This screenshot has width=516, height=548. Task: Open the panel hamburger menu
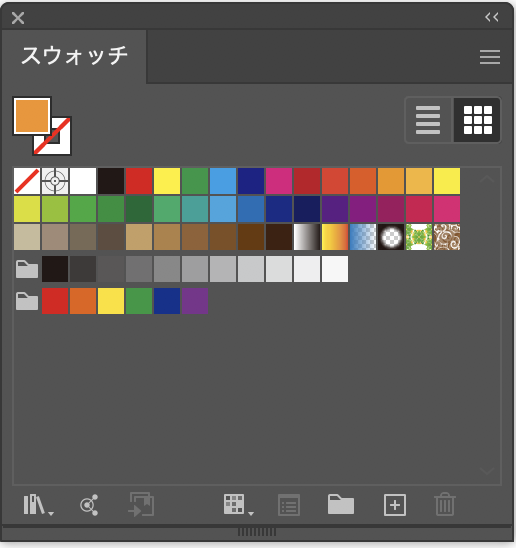490,57
